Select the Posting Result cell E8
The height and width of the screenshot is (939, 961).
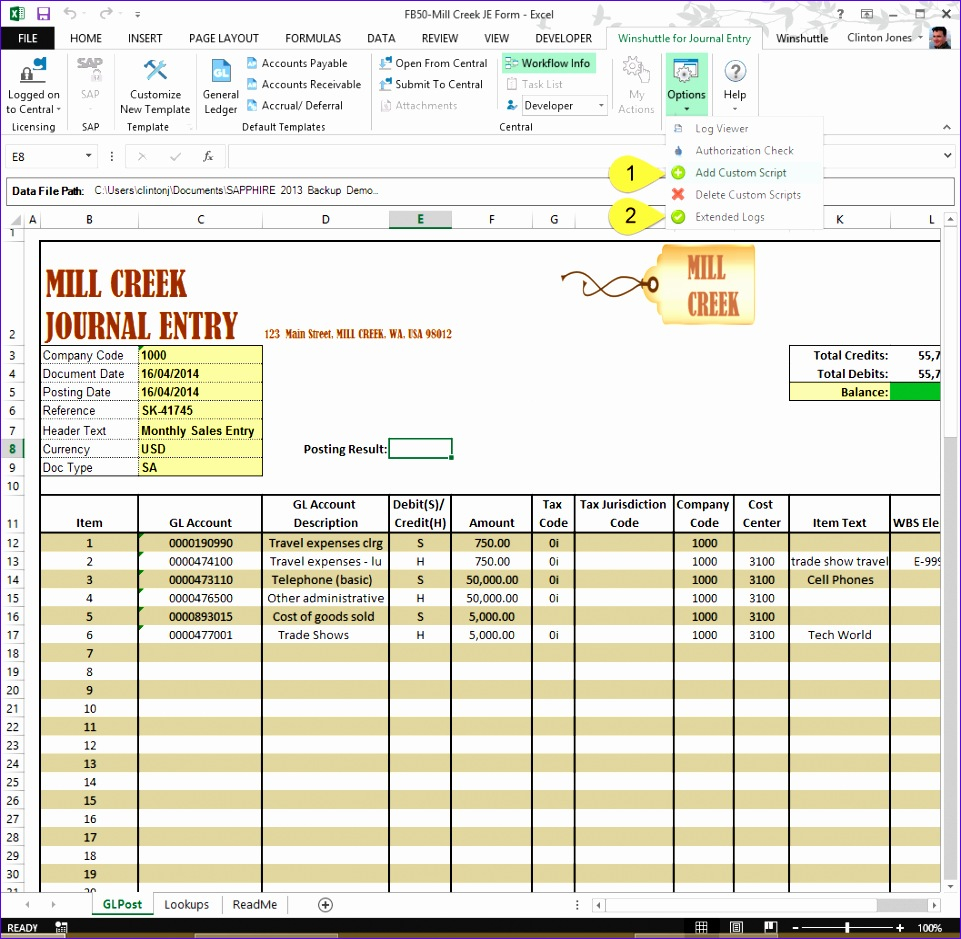click(x=420, y=449)
